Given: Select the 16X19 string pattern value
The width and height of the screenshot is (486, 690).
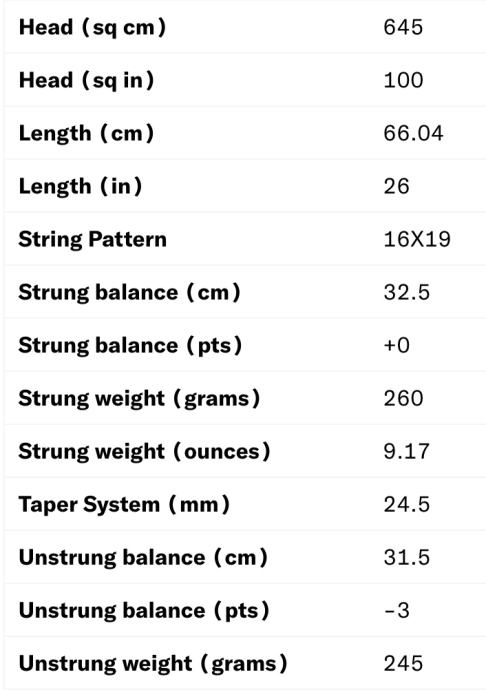Looking at the screenshot, I should pos(417,240).
